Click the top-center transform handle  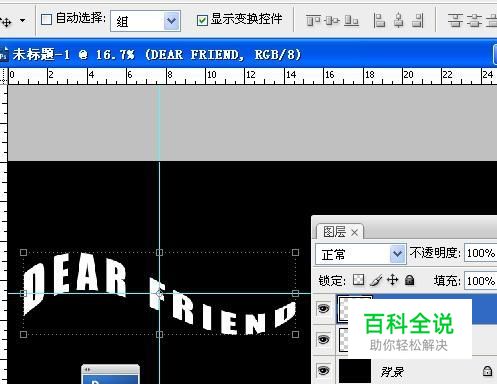(159, 252)
